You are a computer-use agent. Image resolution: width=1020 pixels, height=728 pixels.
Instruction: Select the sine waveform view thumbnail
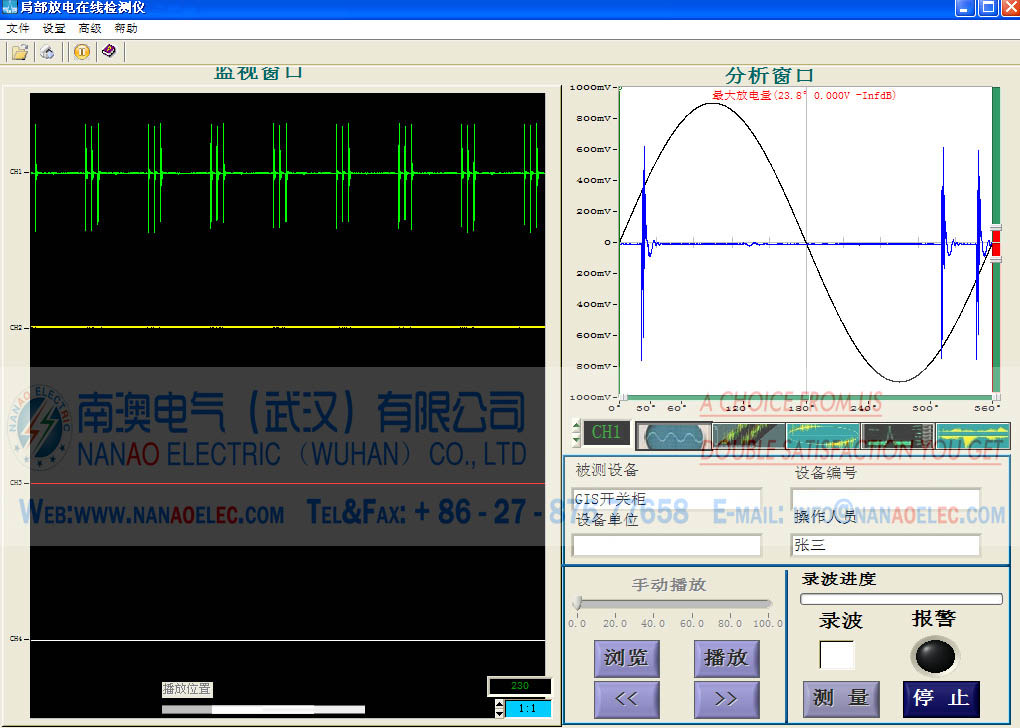point(673,435)
